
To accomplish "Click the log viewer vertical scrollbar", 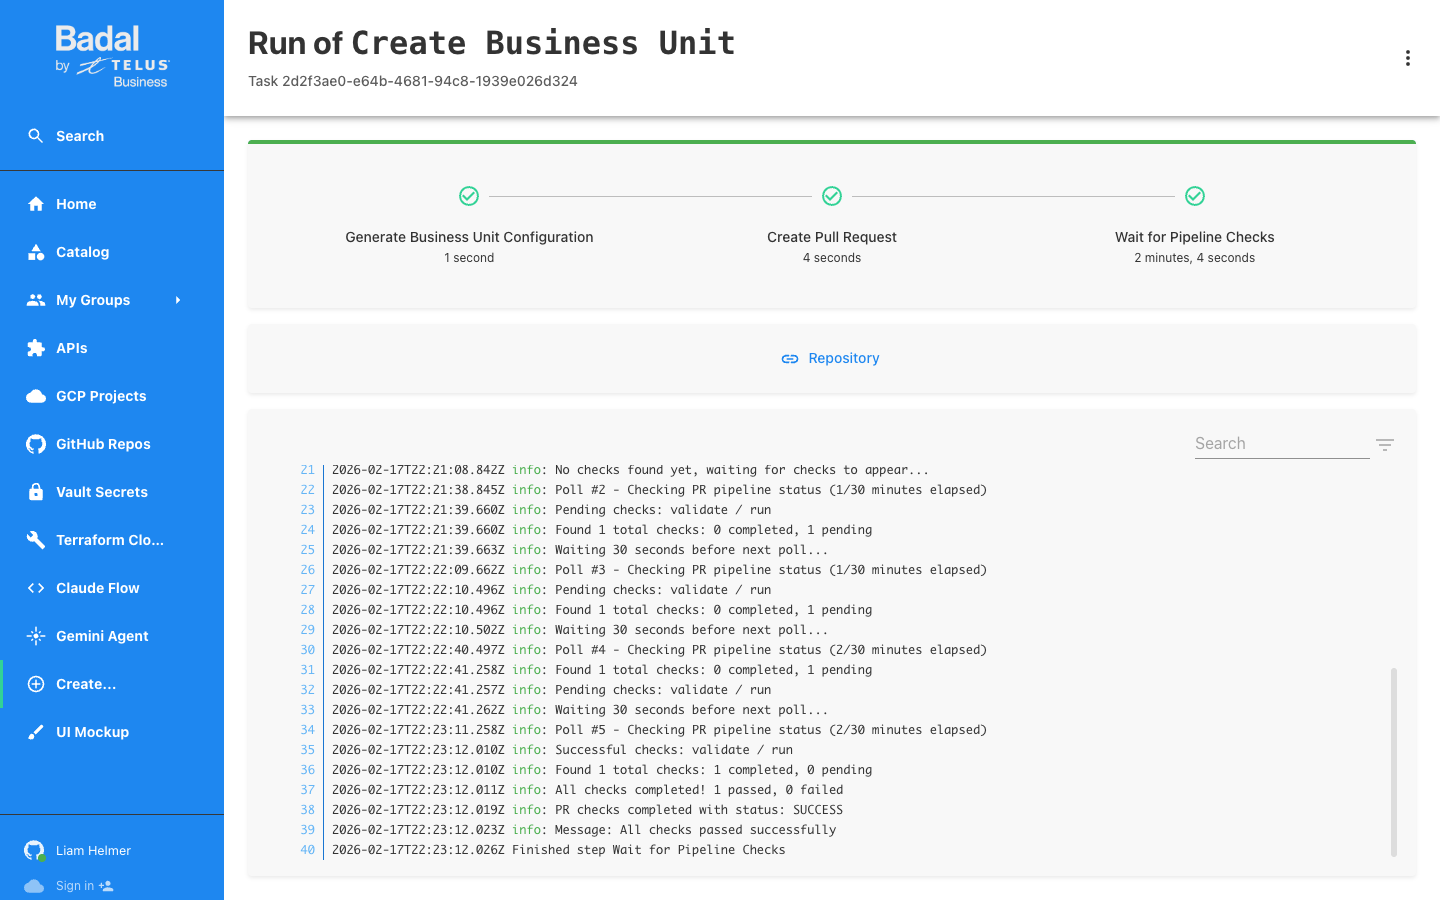I will [1394, 762].
